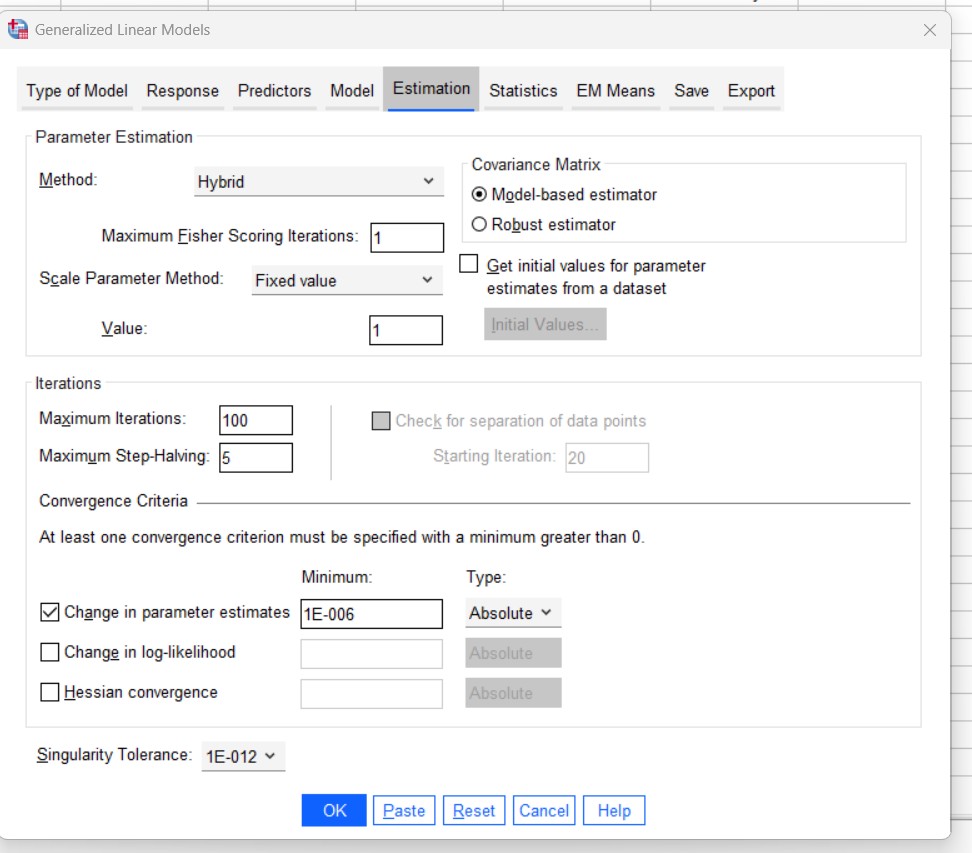Open the Scale Parameter Method dropdown

(x=346, y=281)
